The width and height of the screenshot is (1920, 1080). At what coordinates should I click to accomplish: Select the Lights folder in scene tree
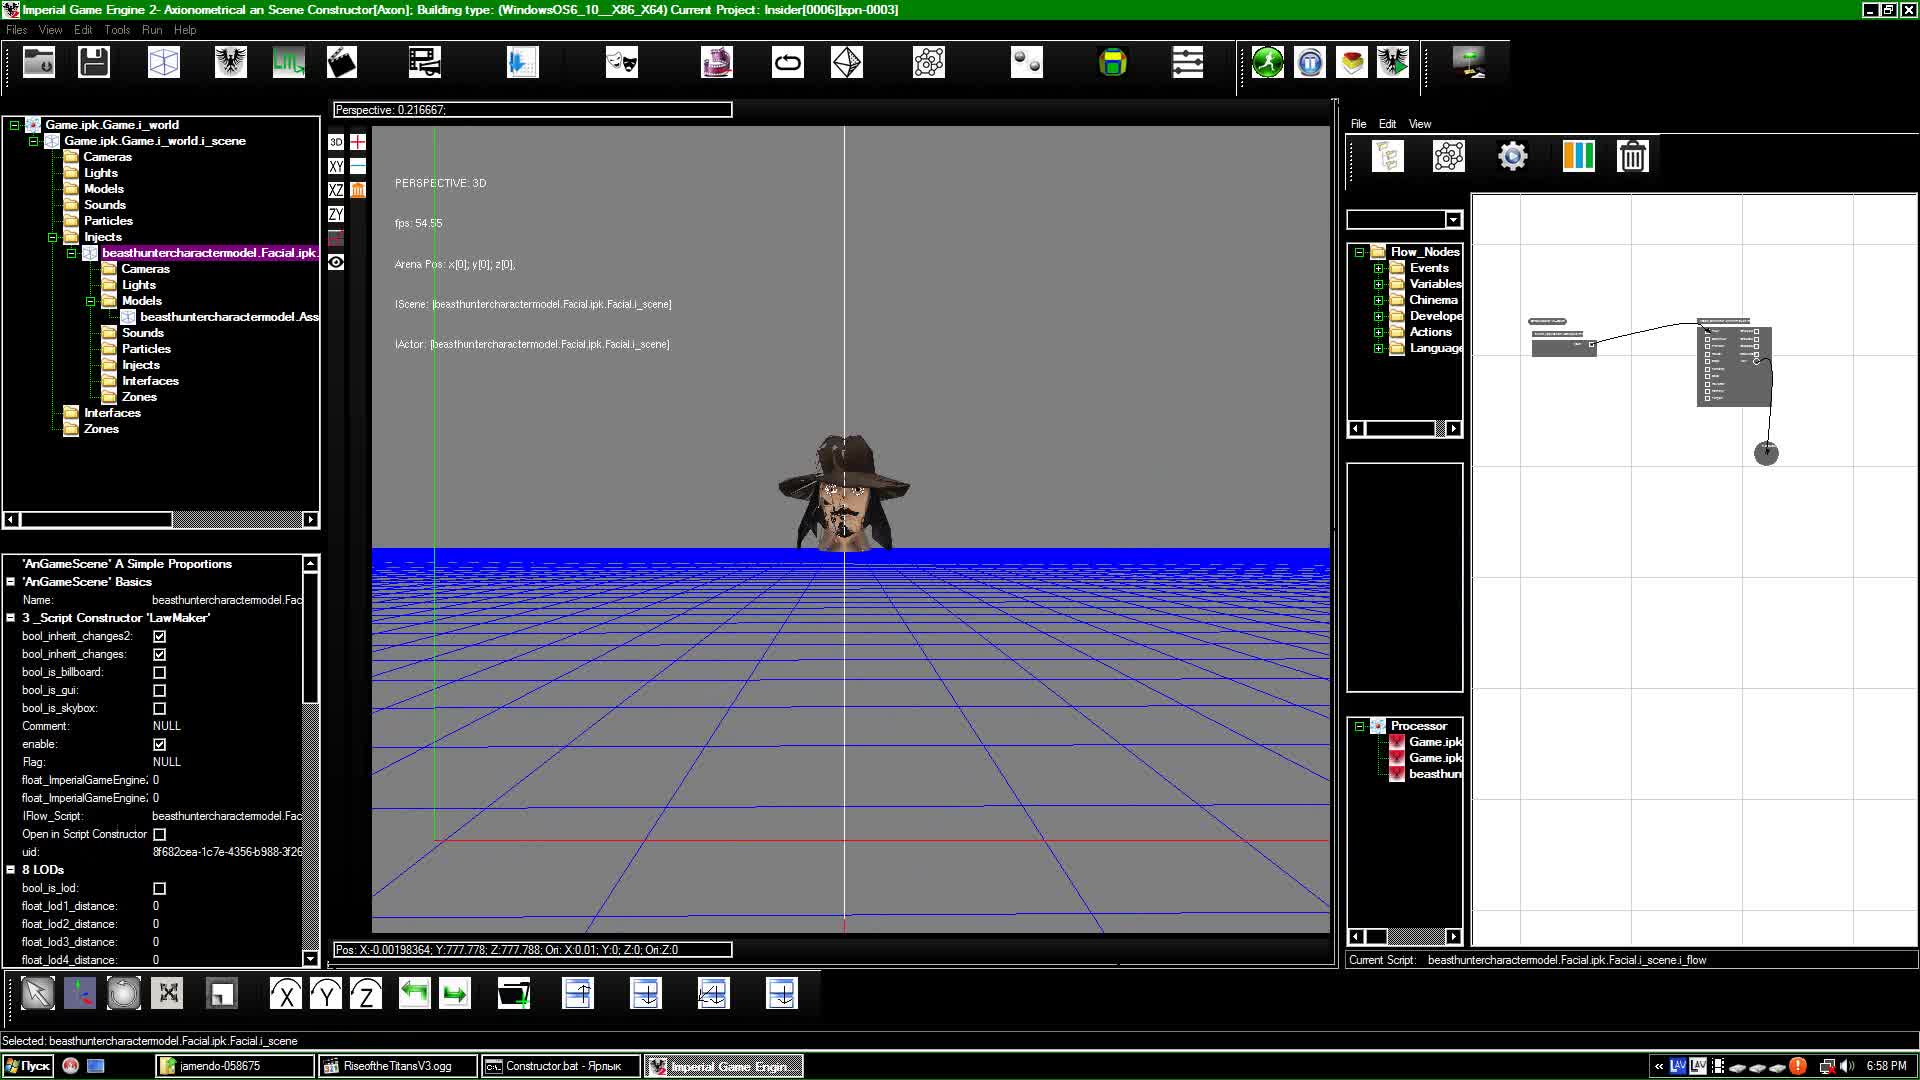pos(99,172)
